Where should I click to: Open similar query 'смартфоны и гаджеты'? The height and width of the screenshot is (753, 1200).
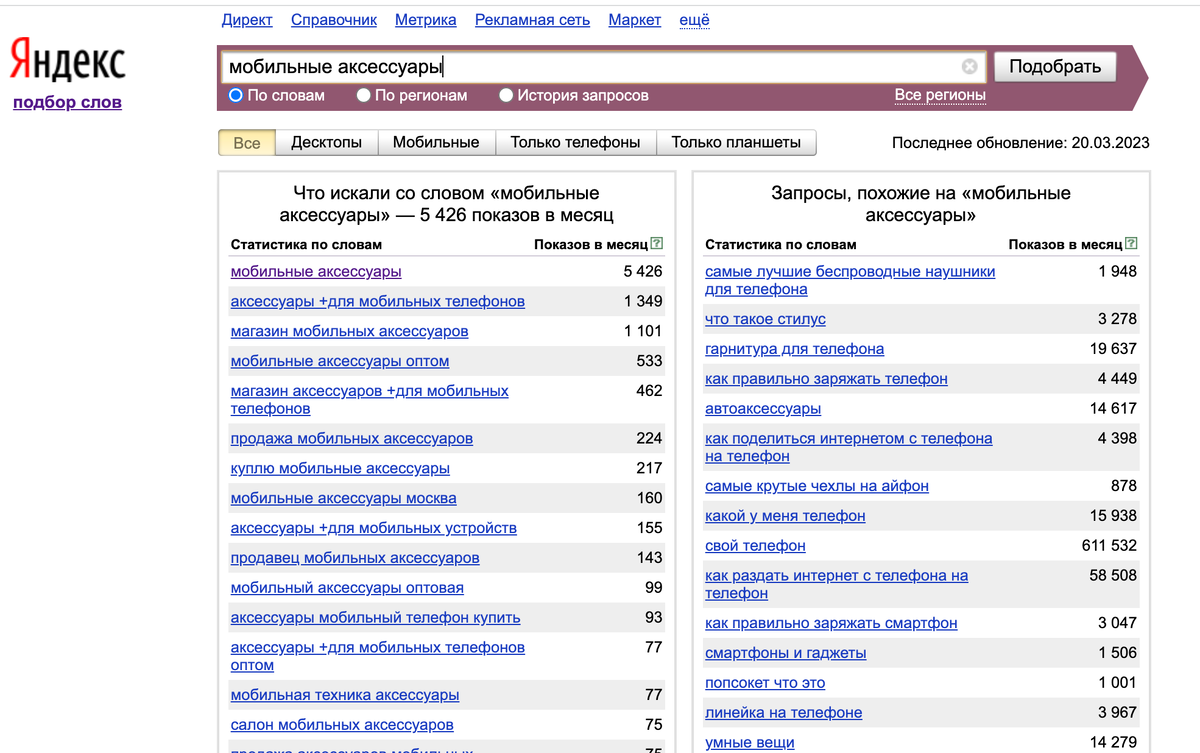786,653
